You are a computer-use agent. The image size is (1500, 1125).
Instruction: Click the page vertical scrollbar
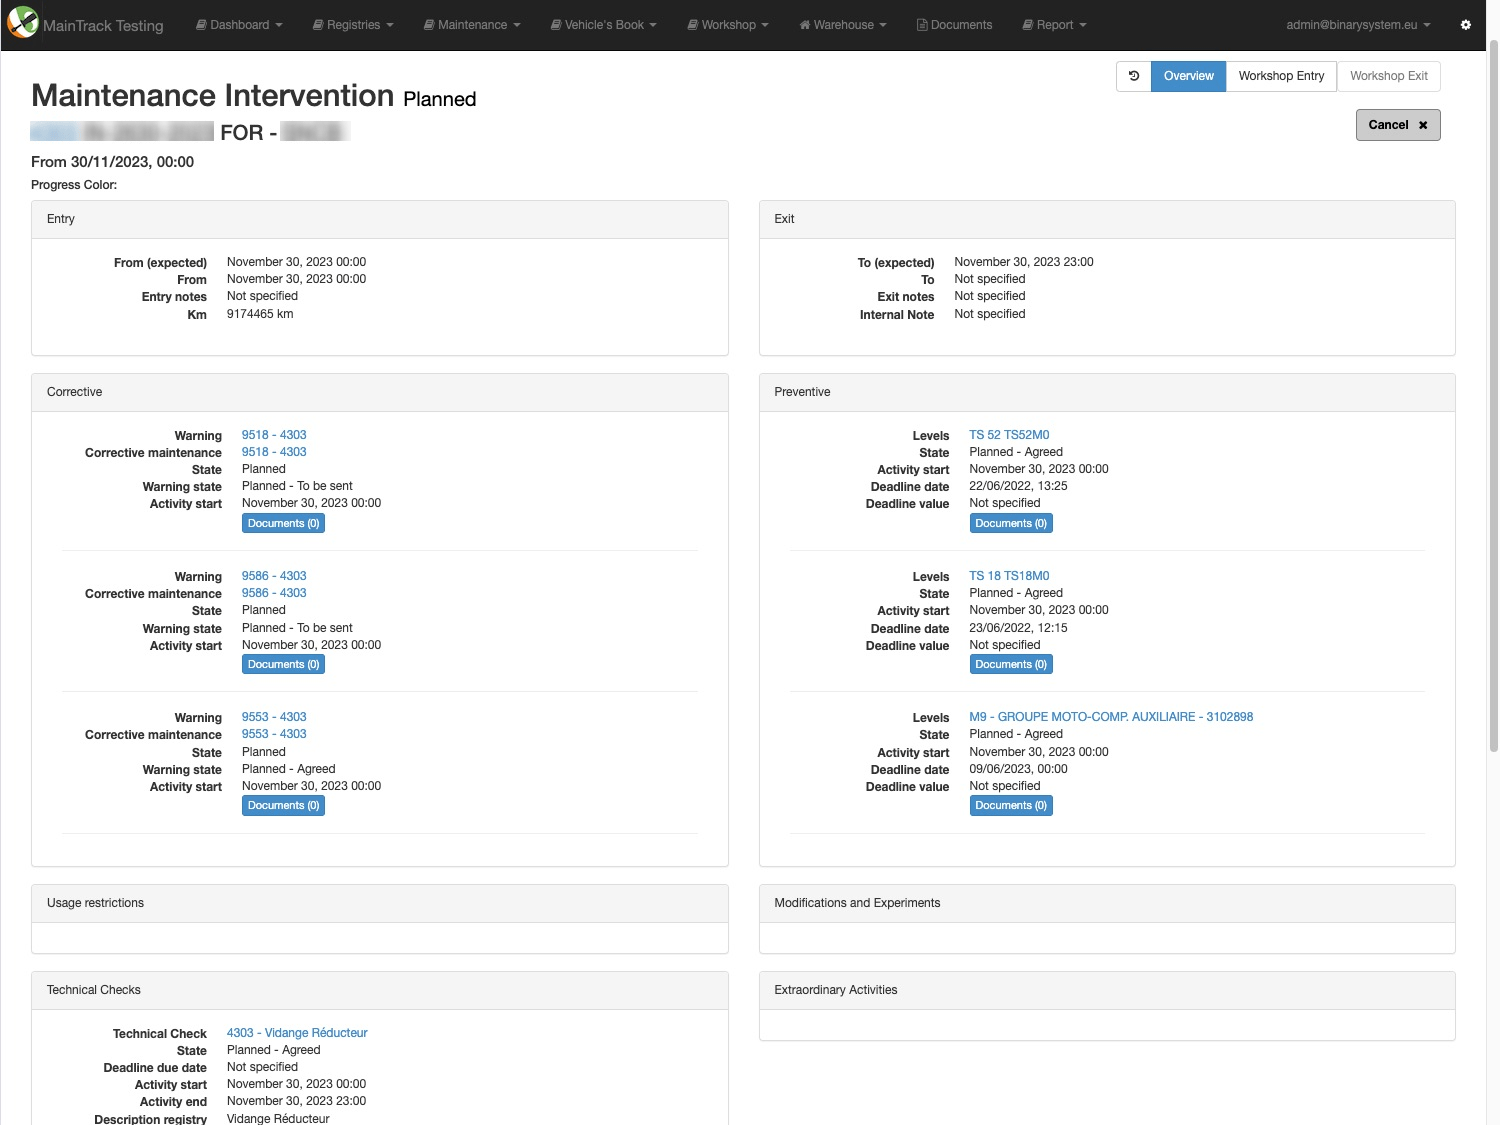pos(1493,400)
